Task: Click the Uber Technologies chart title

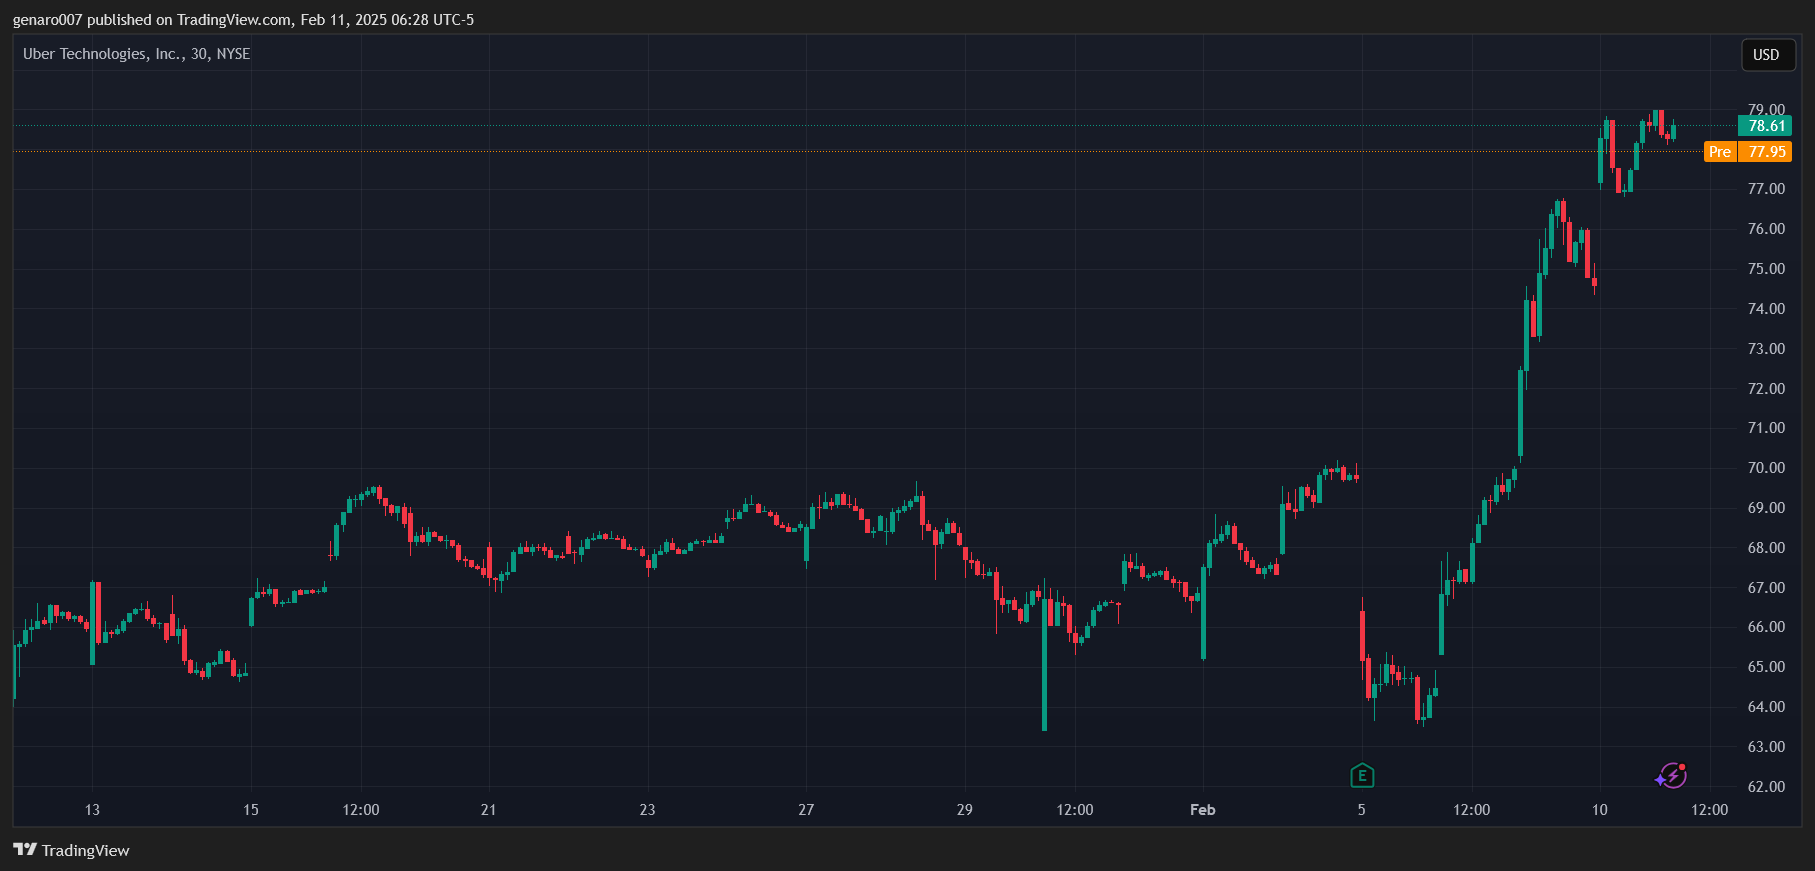Action: 137,54
